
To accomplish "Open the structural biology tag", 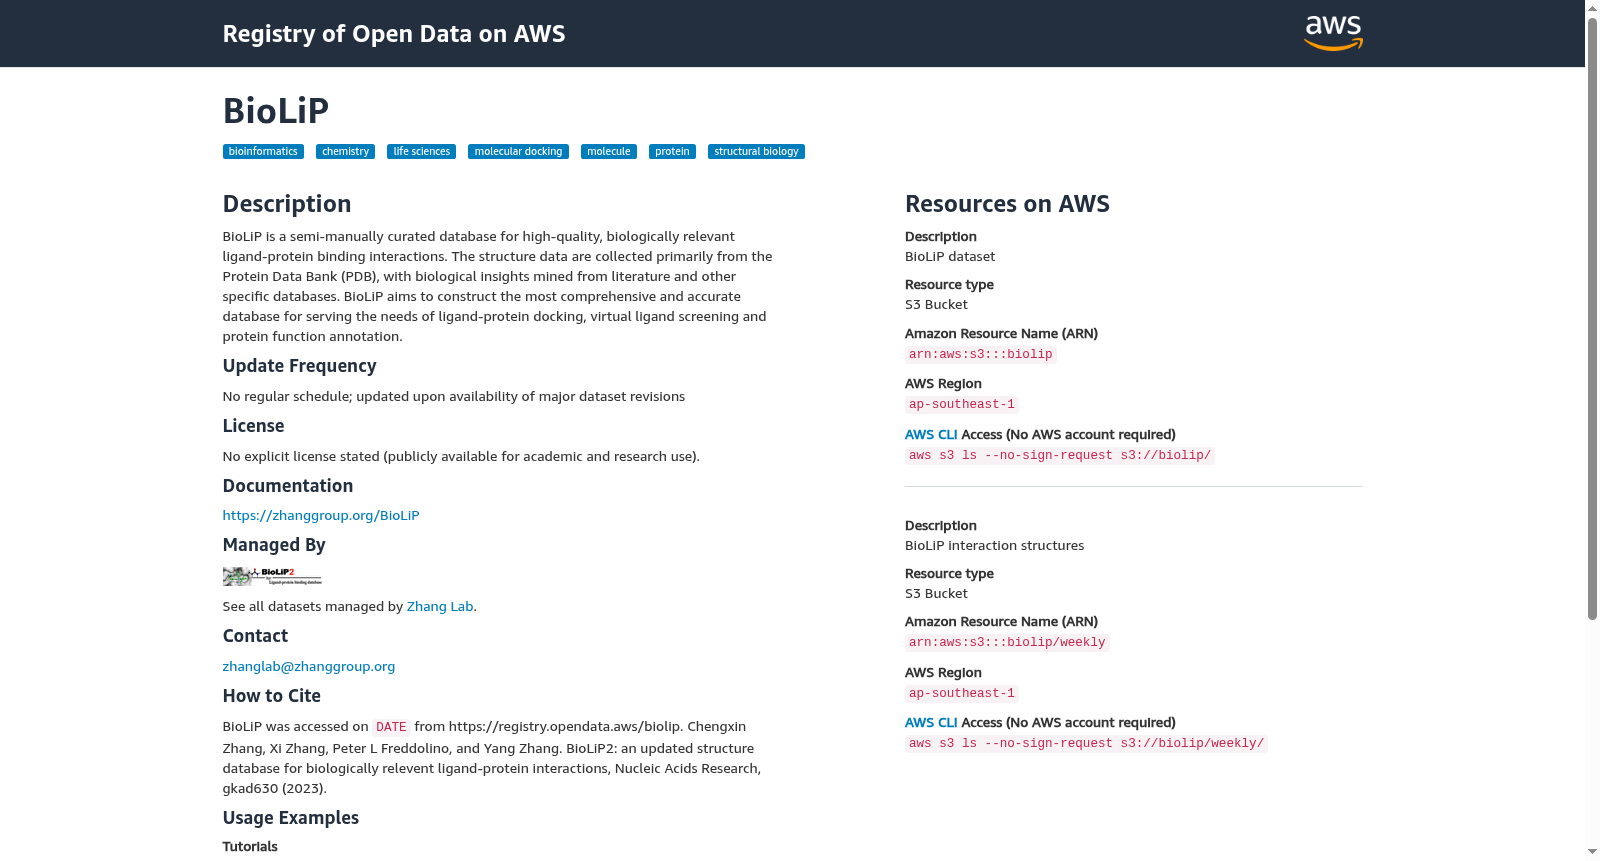I will [756, 152].
